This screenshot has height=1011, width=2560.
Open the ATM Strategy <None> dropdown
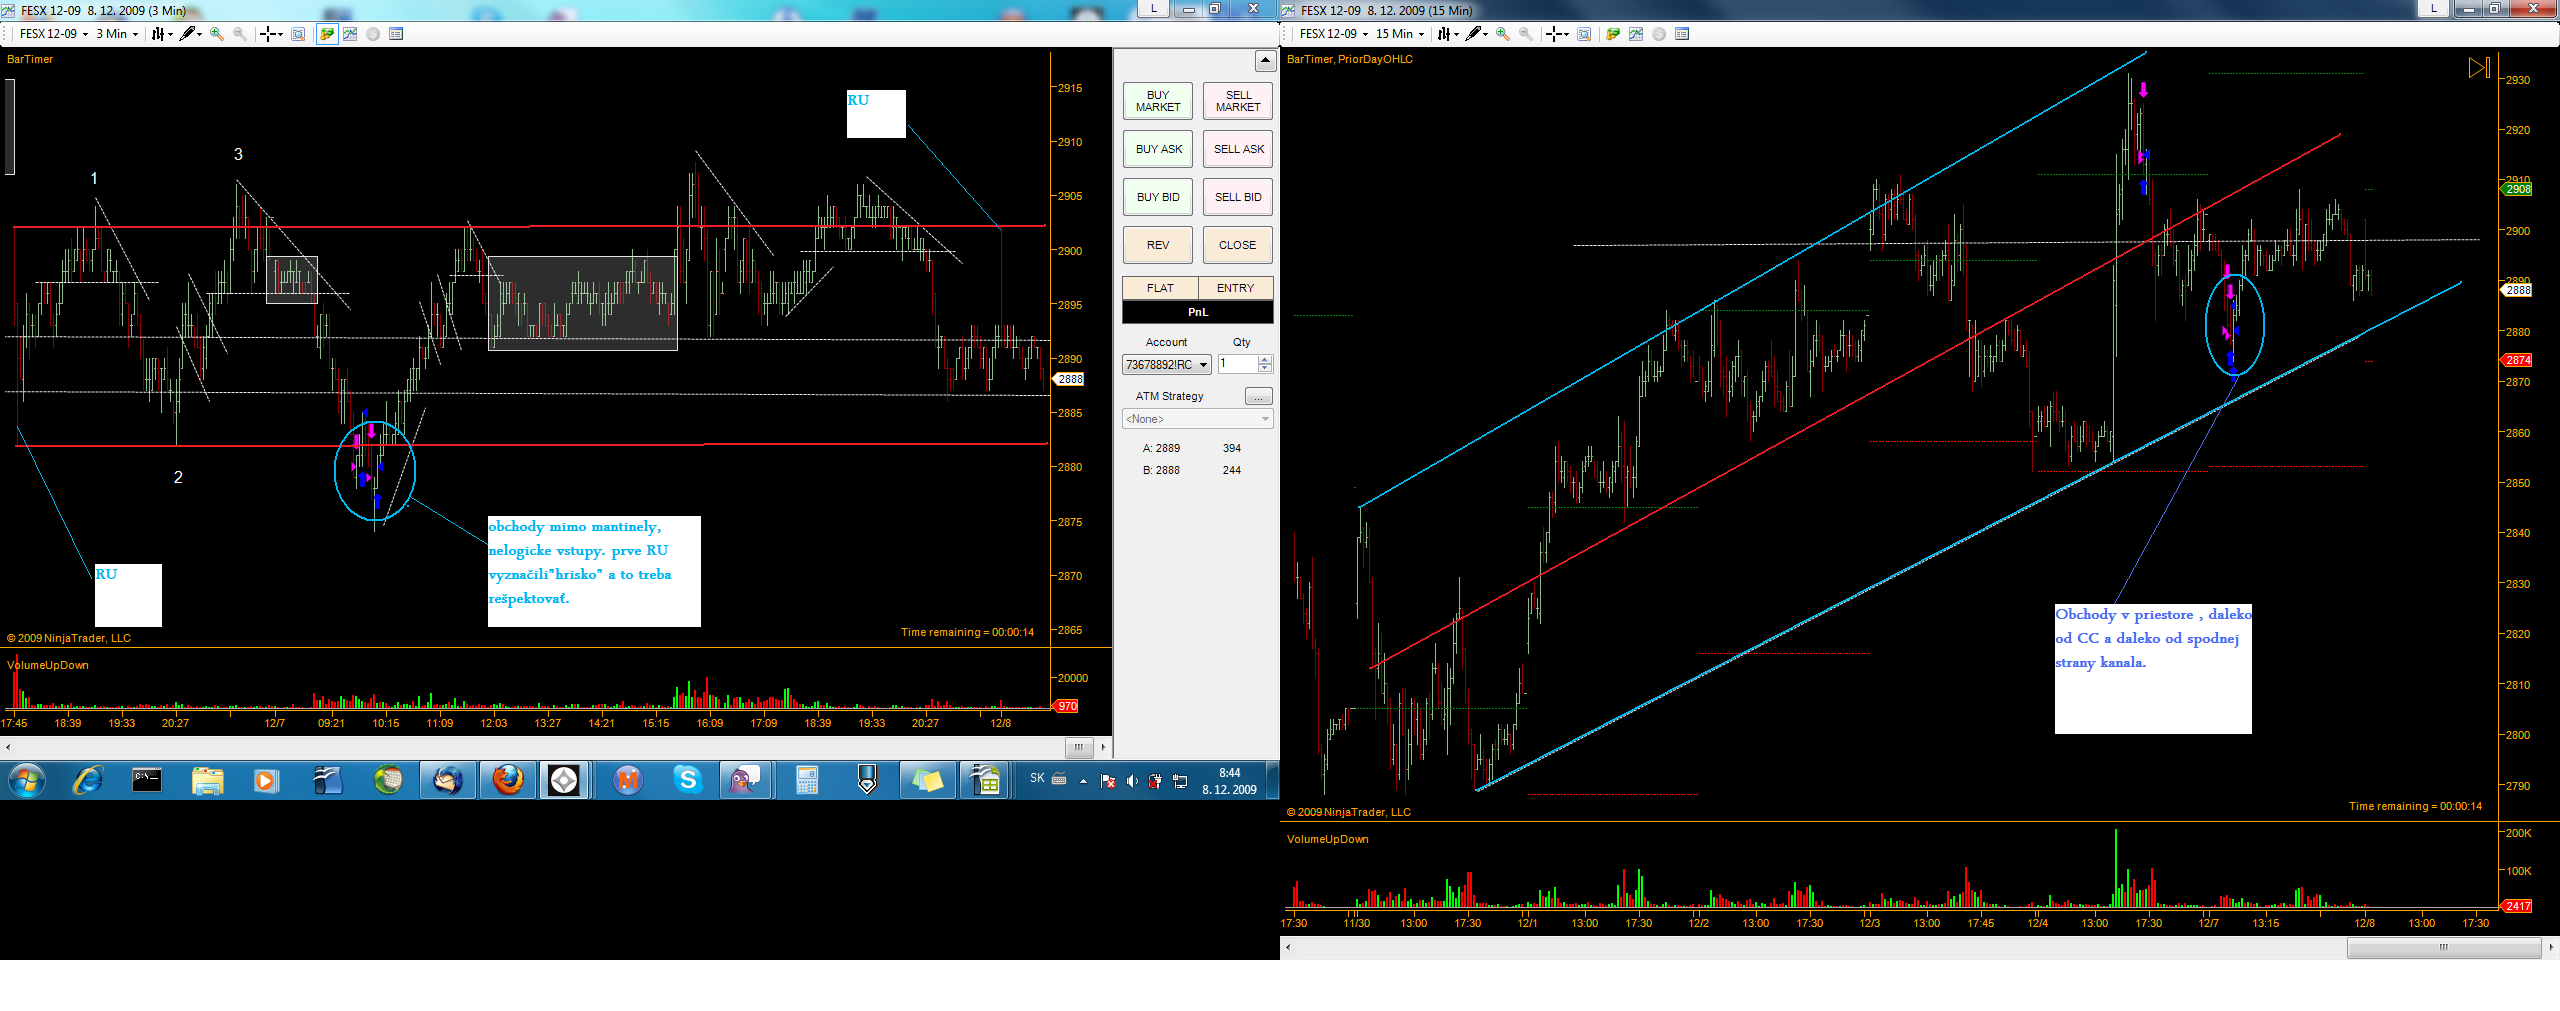click(x=1198, y=419)
